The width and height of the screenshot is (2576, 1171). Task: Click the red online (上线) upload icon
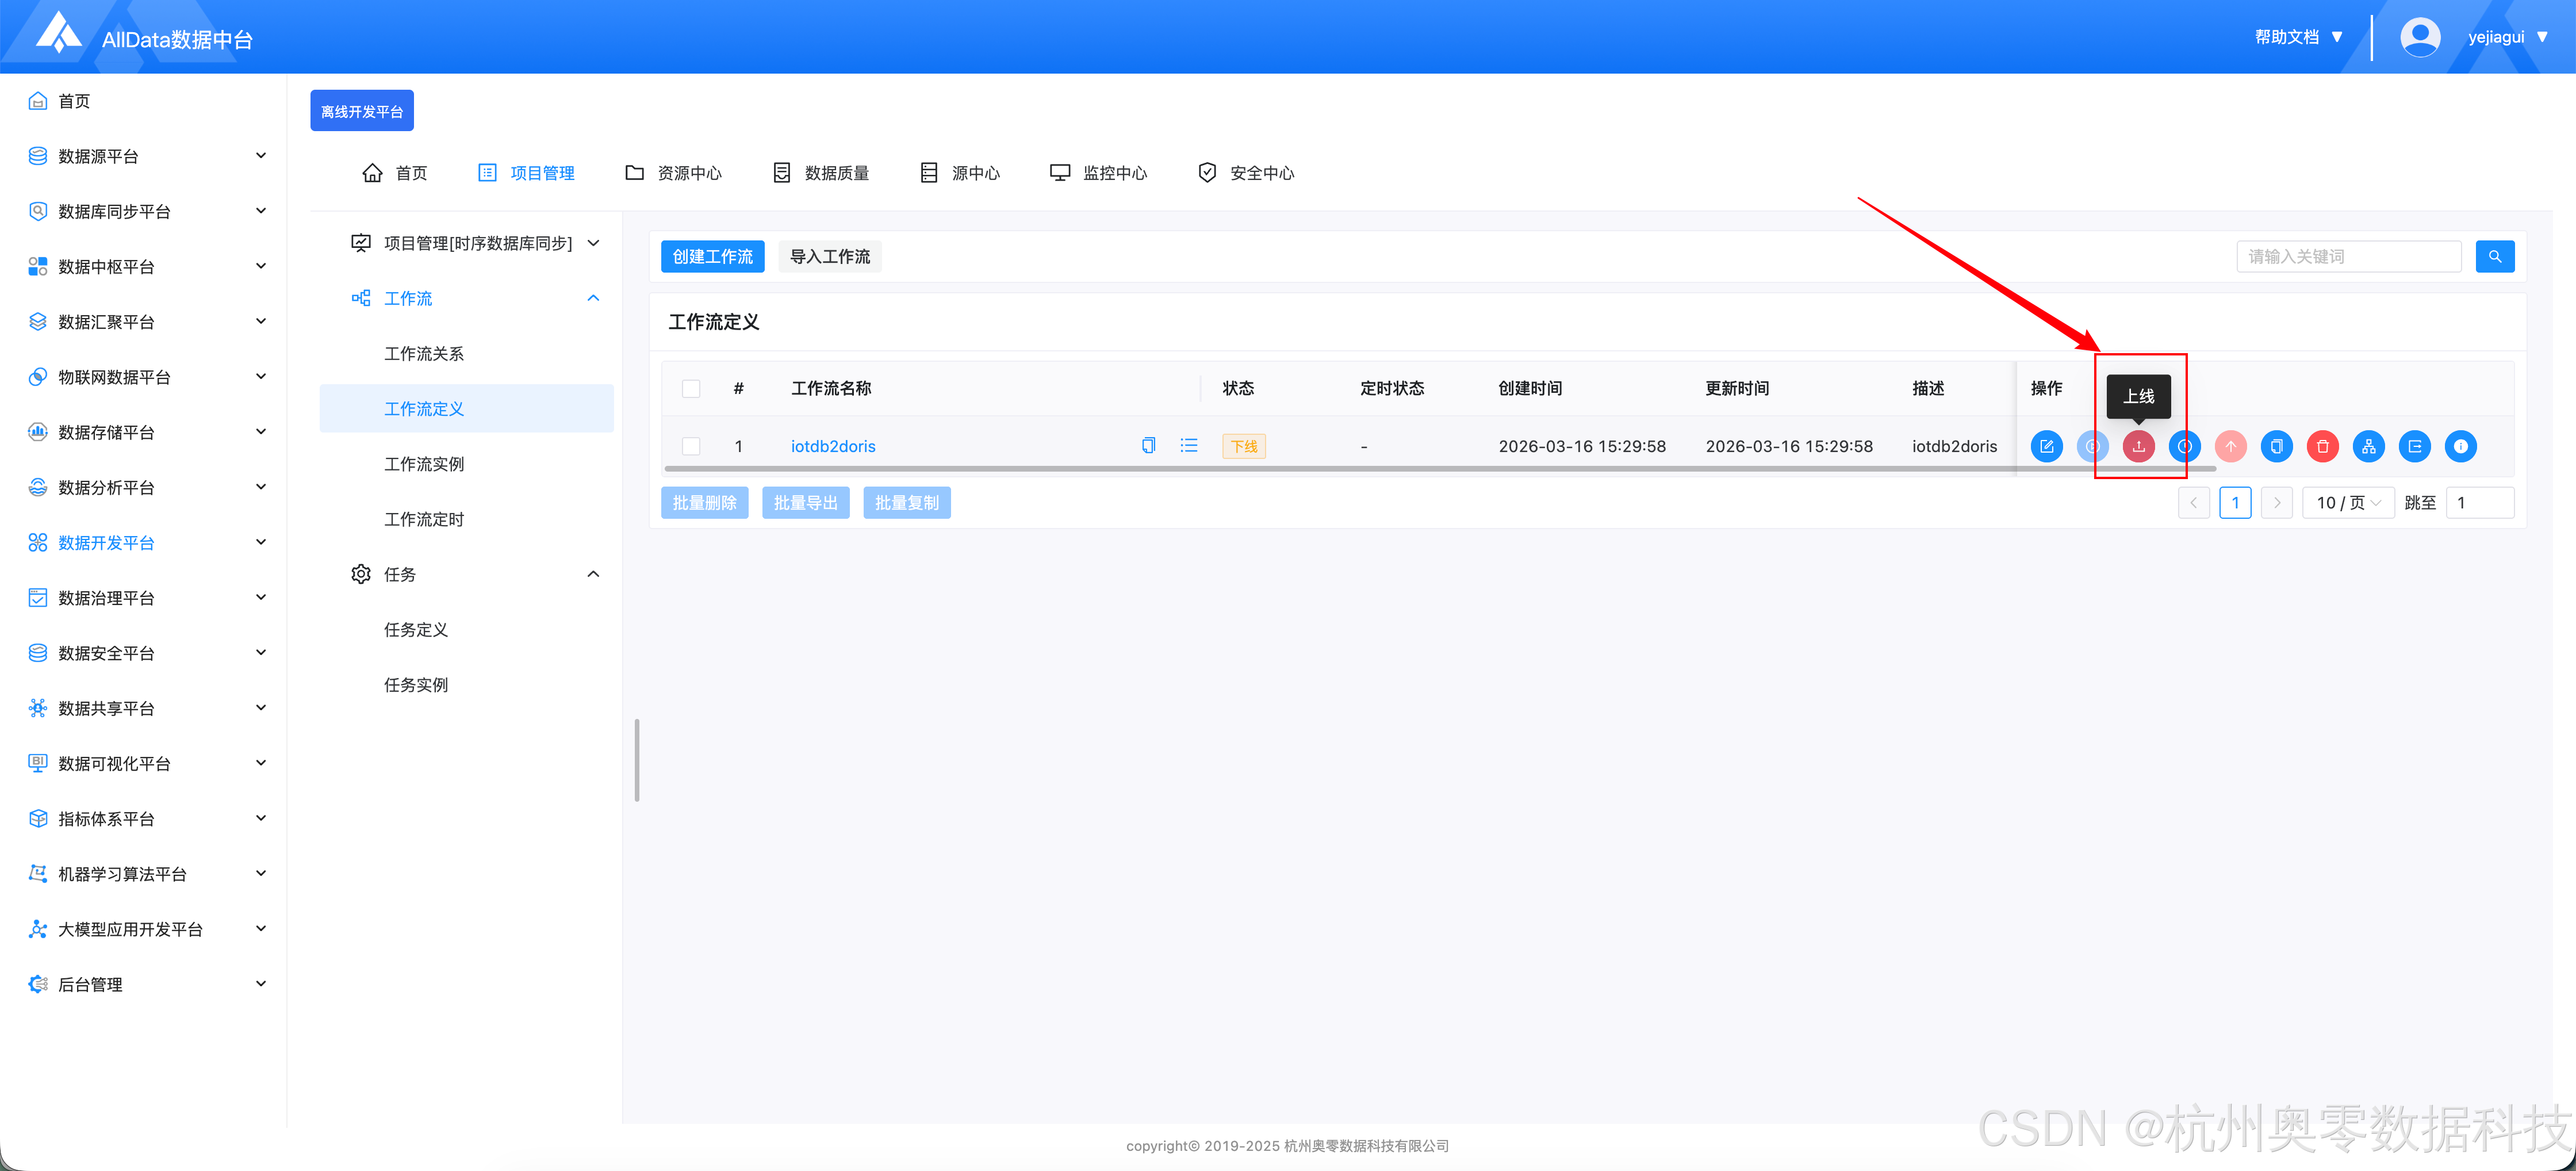[x=2138, y=446]
